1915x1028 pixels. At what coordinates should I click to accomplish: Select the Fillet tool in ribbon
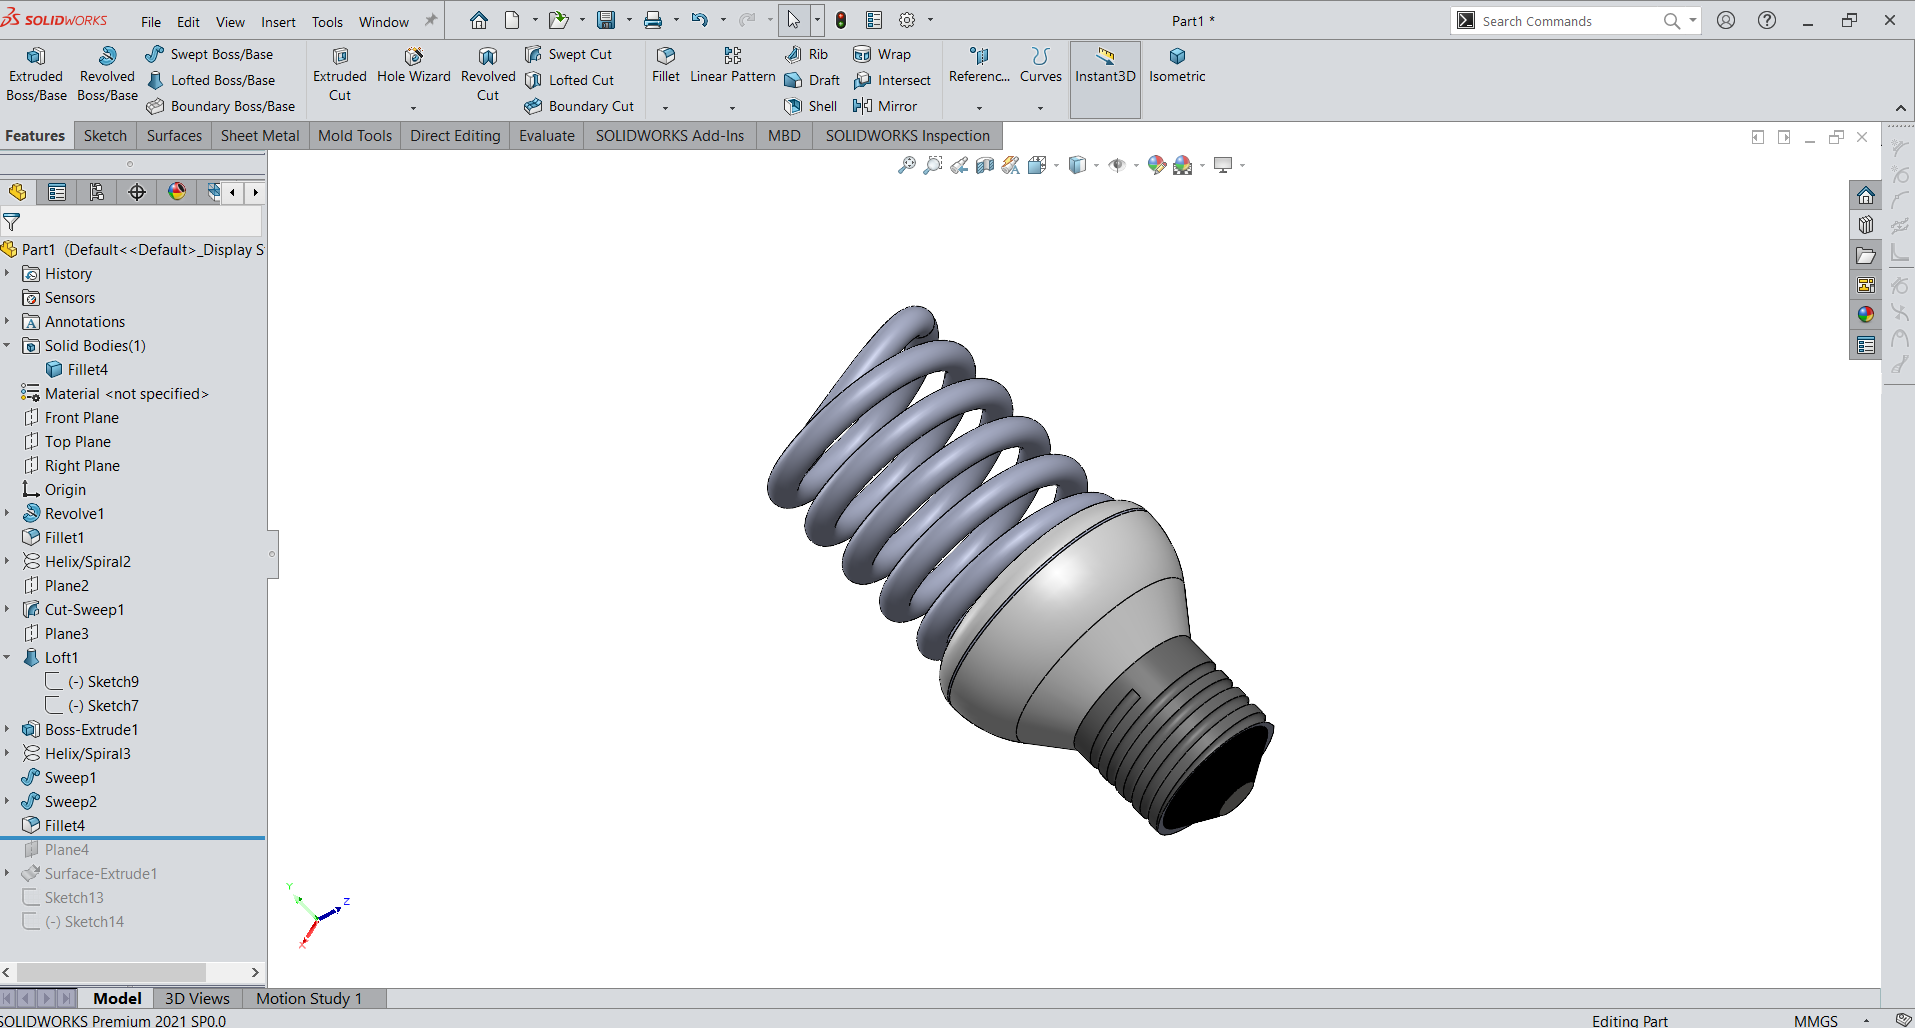point(665,64)
